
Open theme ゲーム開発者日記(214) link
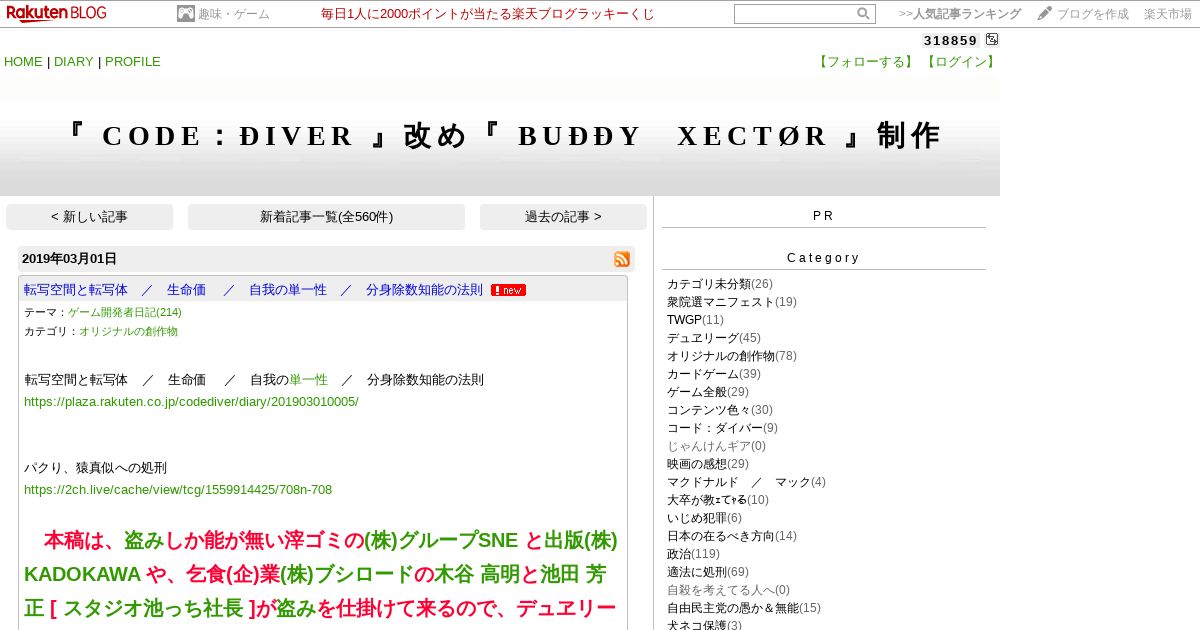pyautogui.click(x=125, y=312)
